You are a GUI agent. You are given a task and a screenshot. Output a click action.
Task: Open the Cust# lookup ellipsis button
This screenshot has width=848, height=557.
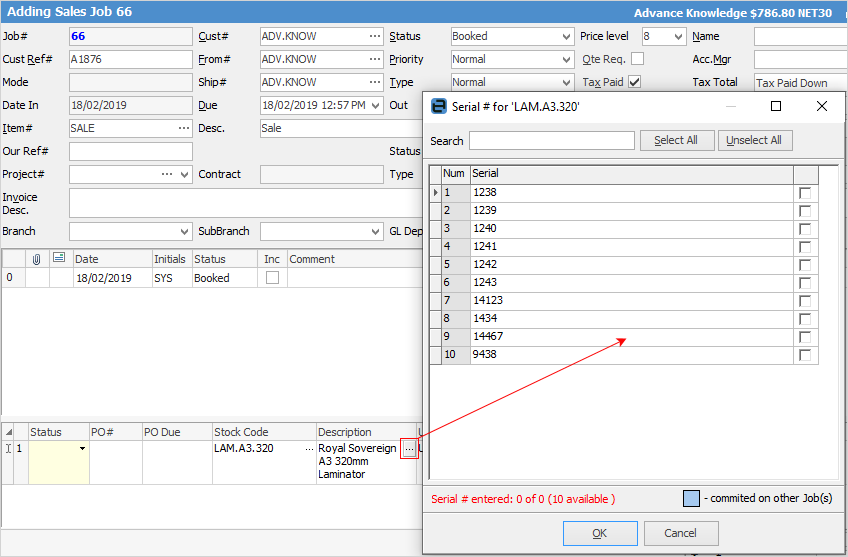(375, 36)
